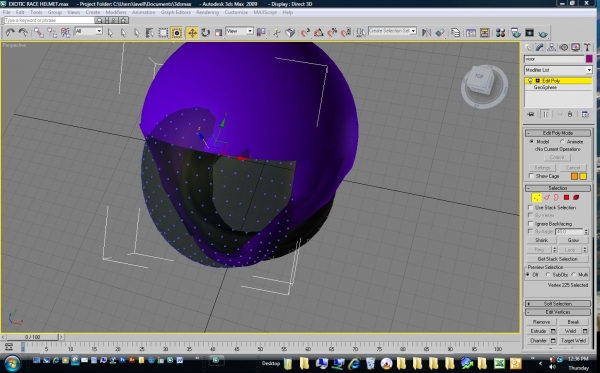Open Rendered Frame Window icon
Viewport: 600px width, 373px height.
(529, 33)
